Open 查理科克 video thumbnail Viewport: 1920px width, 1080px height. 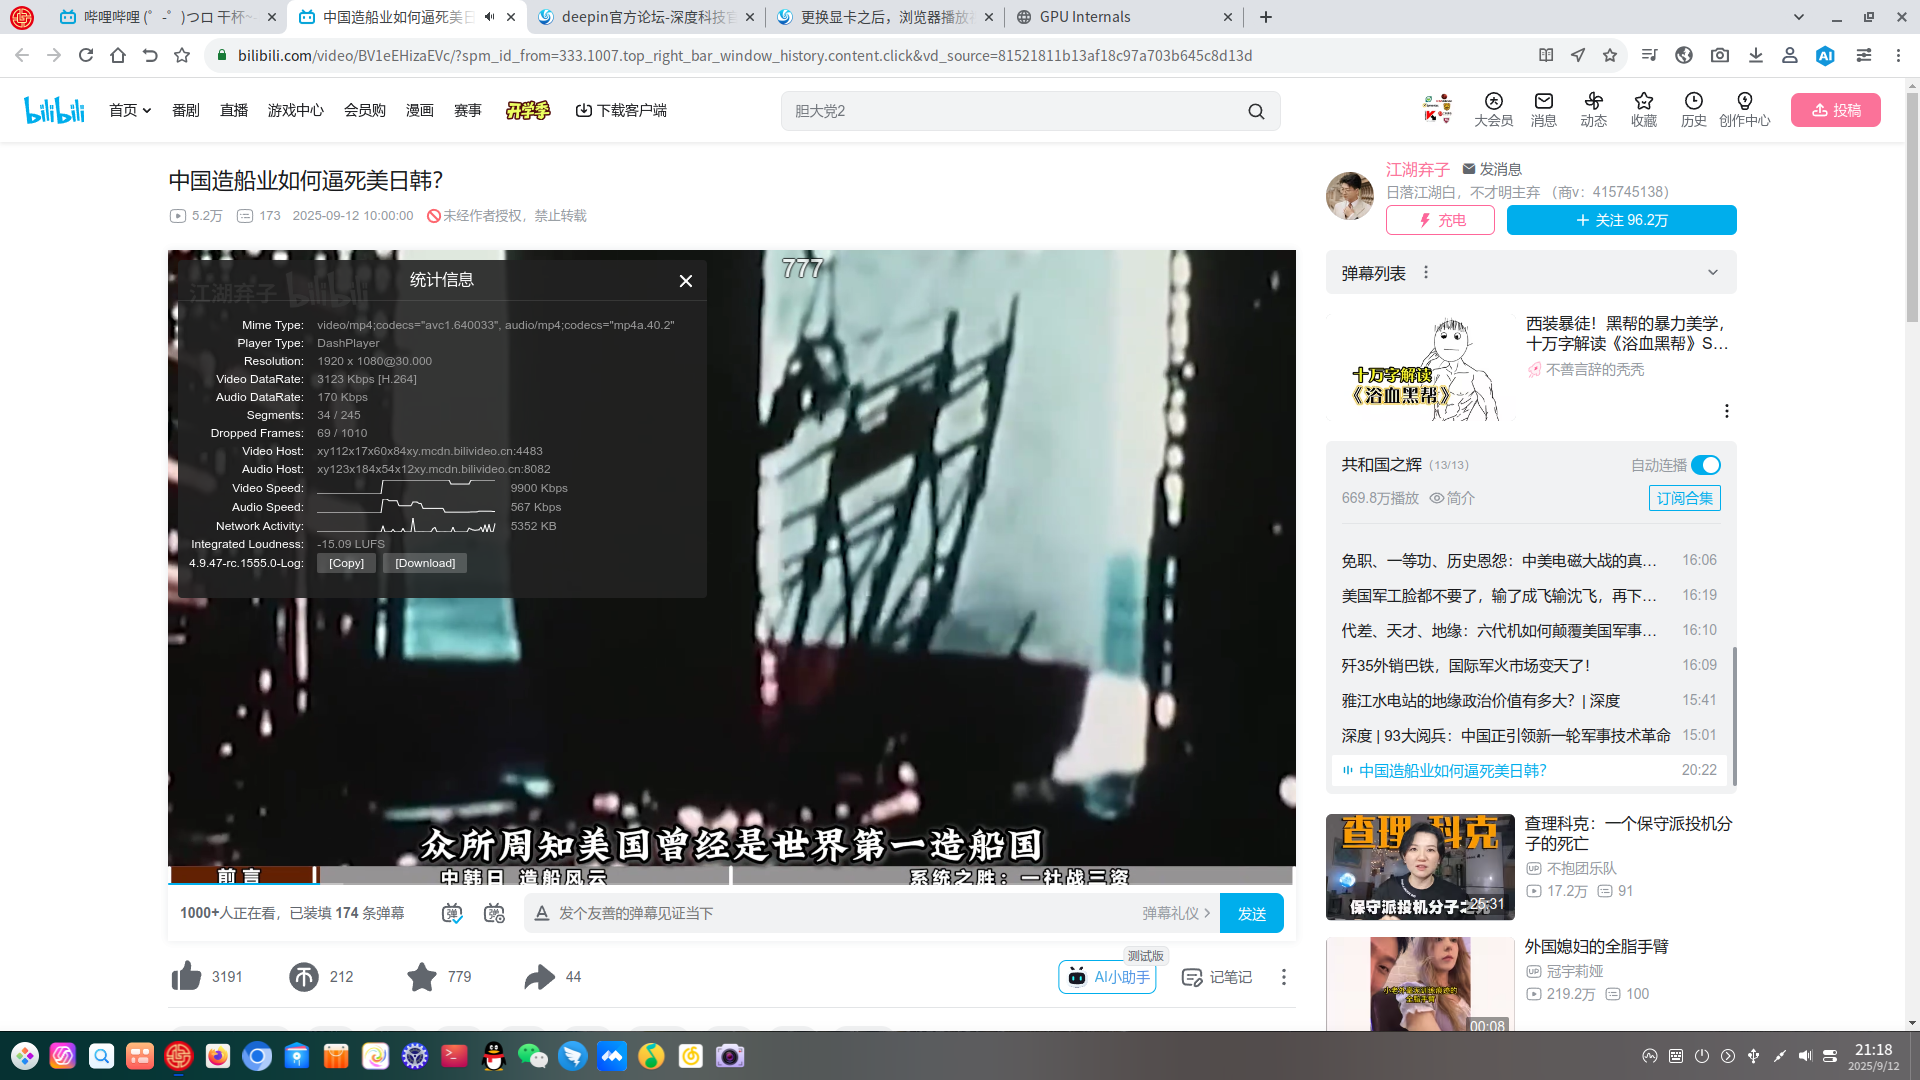(x=1420, y=867)
